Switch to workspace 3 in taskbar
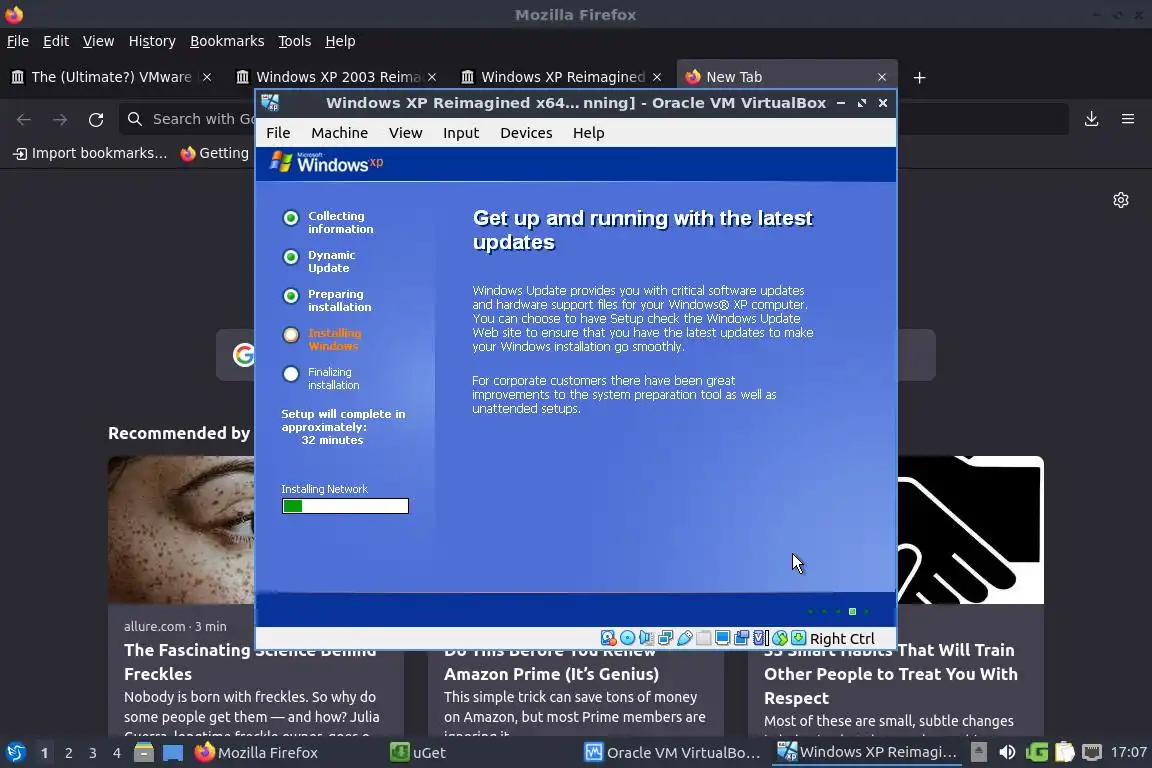This screenshot has width=1152, height=768. (x=93, y=753)
